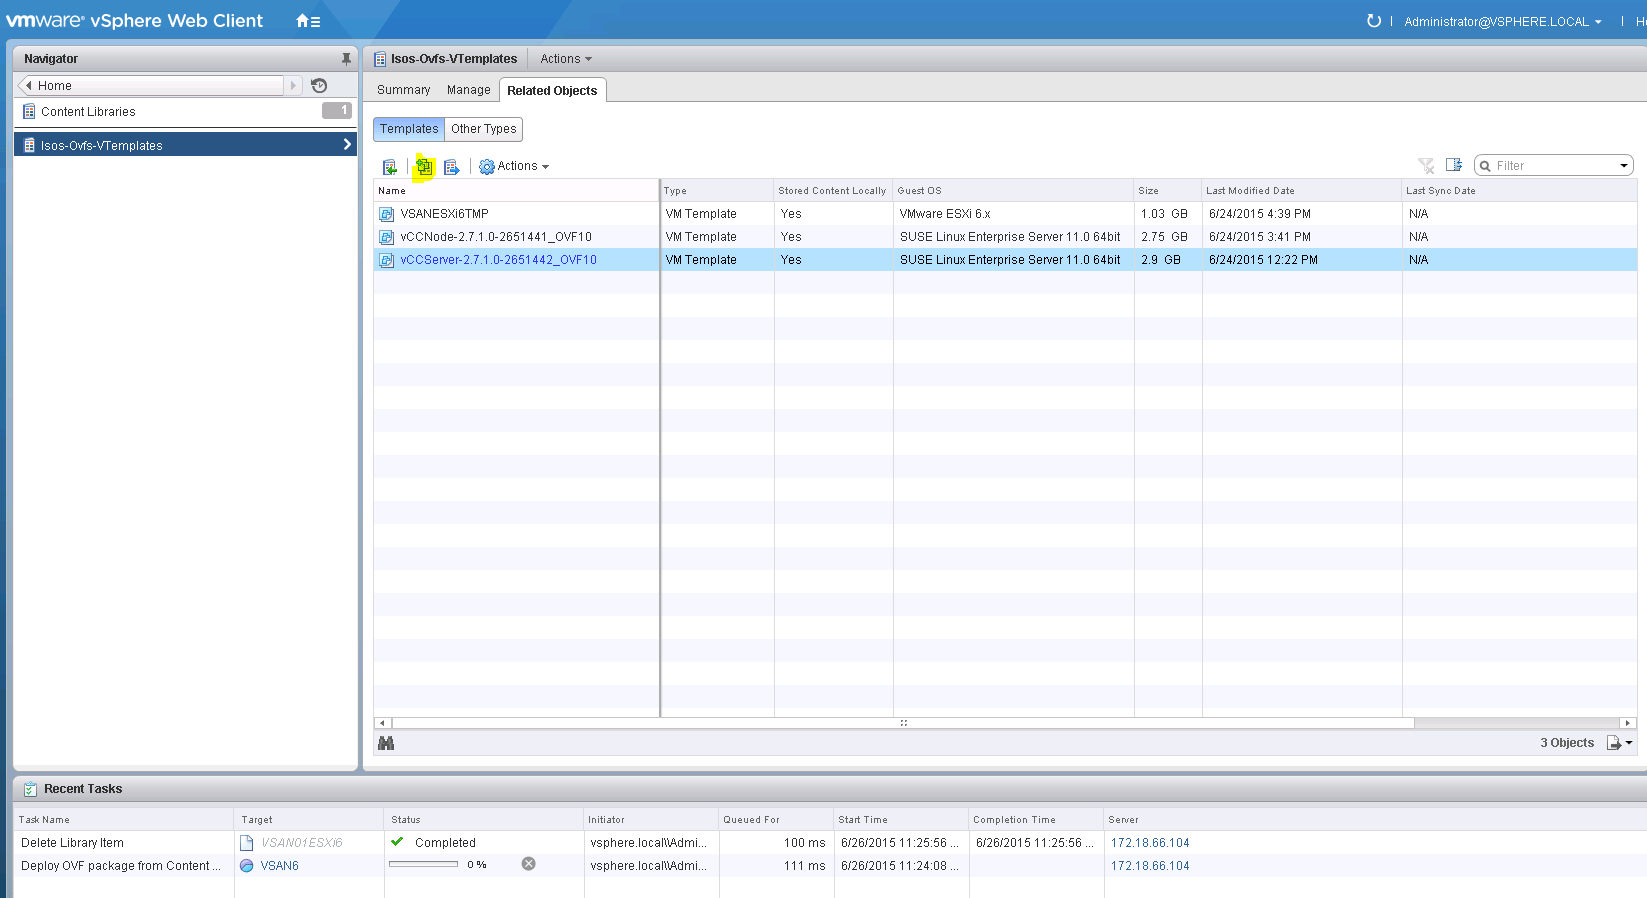Screen dimensions: 1647x898
Task: Open the Actions dropdown beside the library title
Action: coord(566,59)
